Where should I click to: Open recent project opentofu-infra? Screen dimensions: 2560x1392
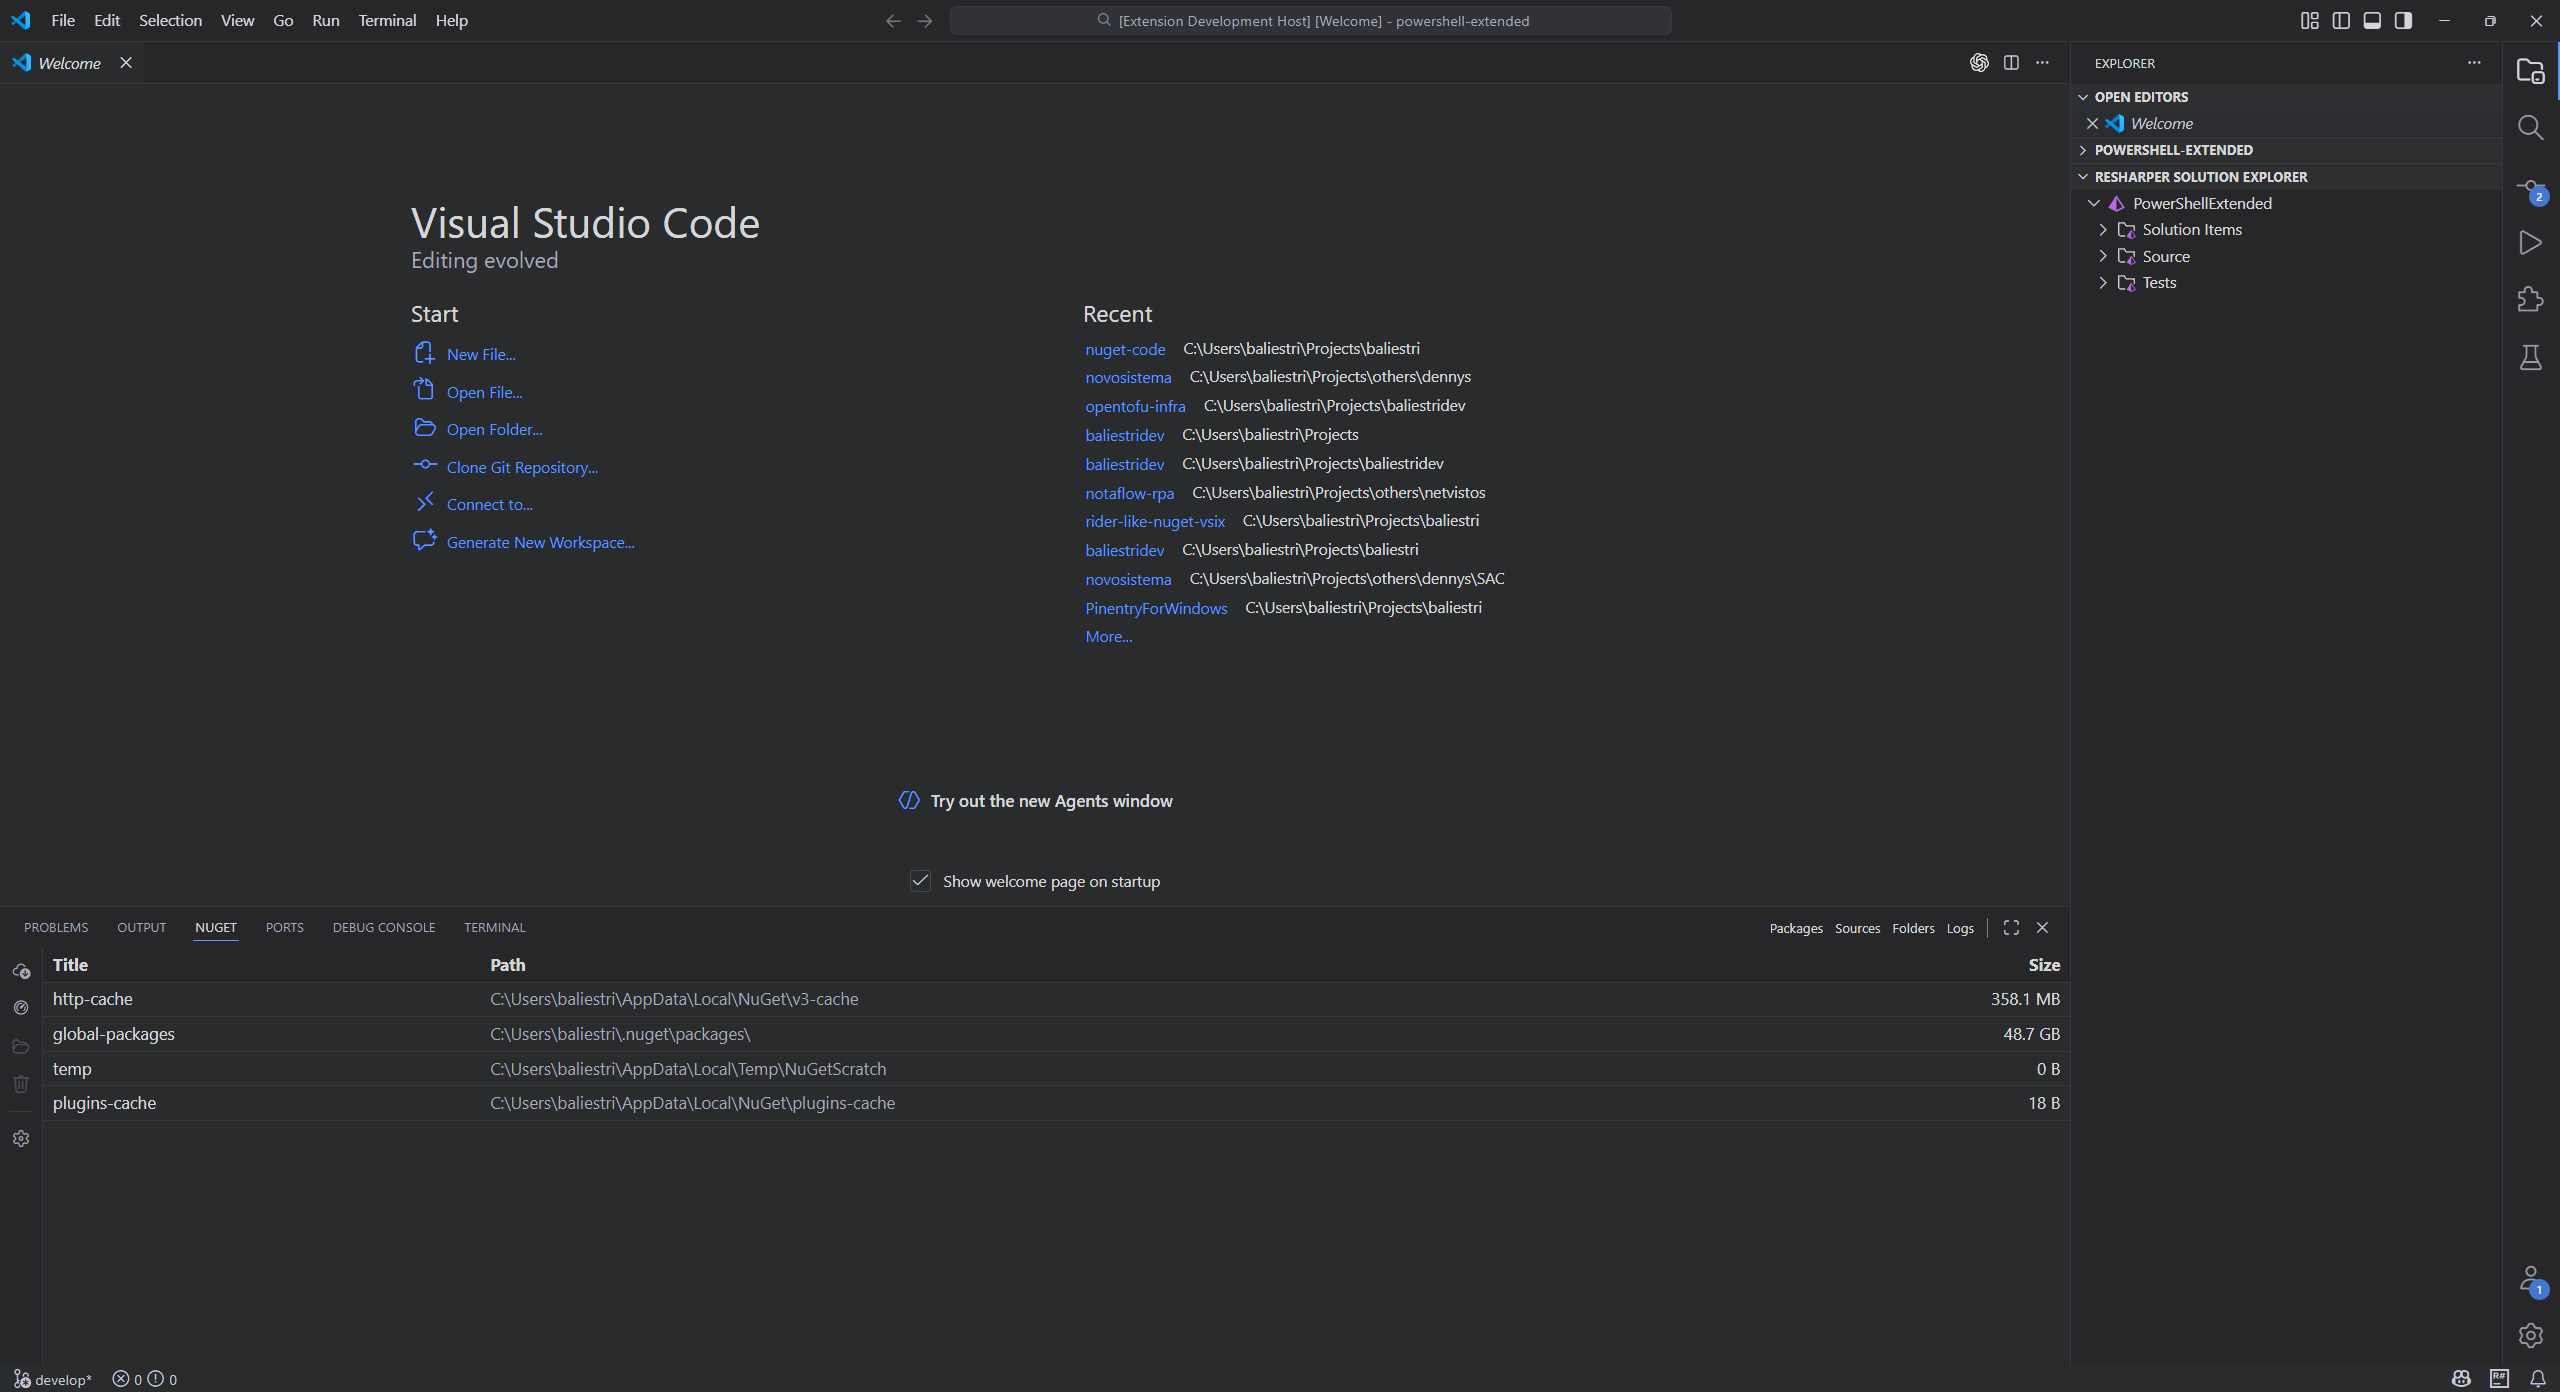pyautogui.click(x=1135, y=406)
